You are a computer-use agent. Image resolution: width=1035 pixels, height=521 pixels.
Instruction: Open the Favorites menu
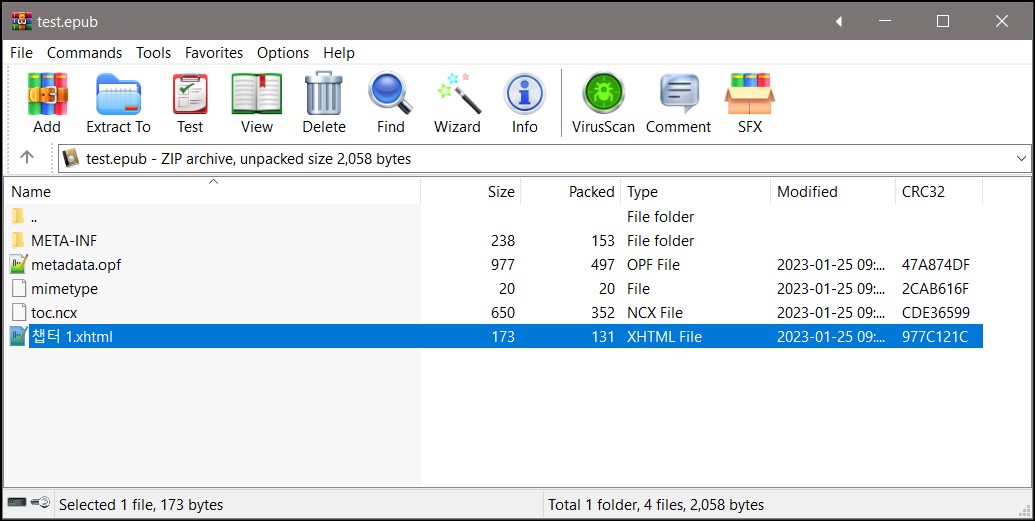coord(214,53)
